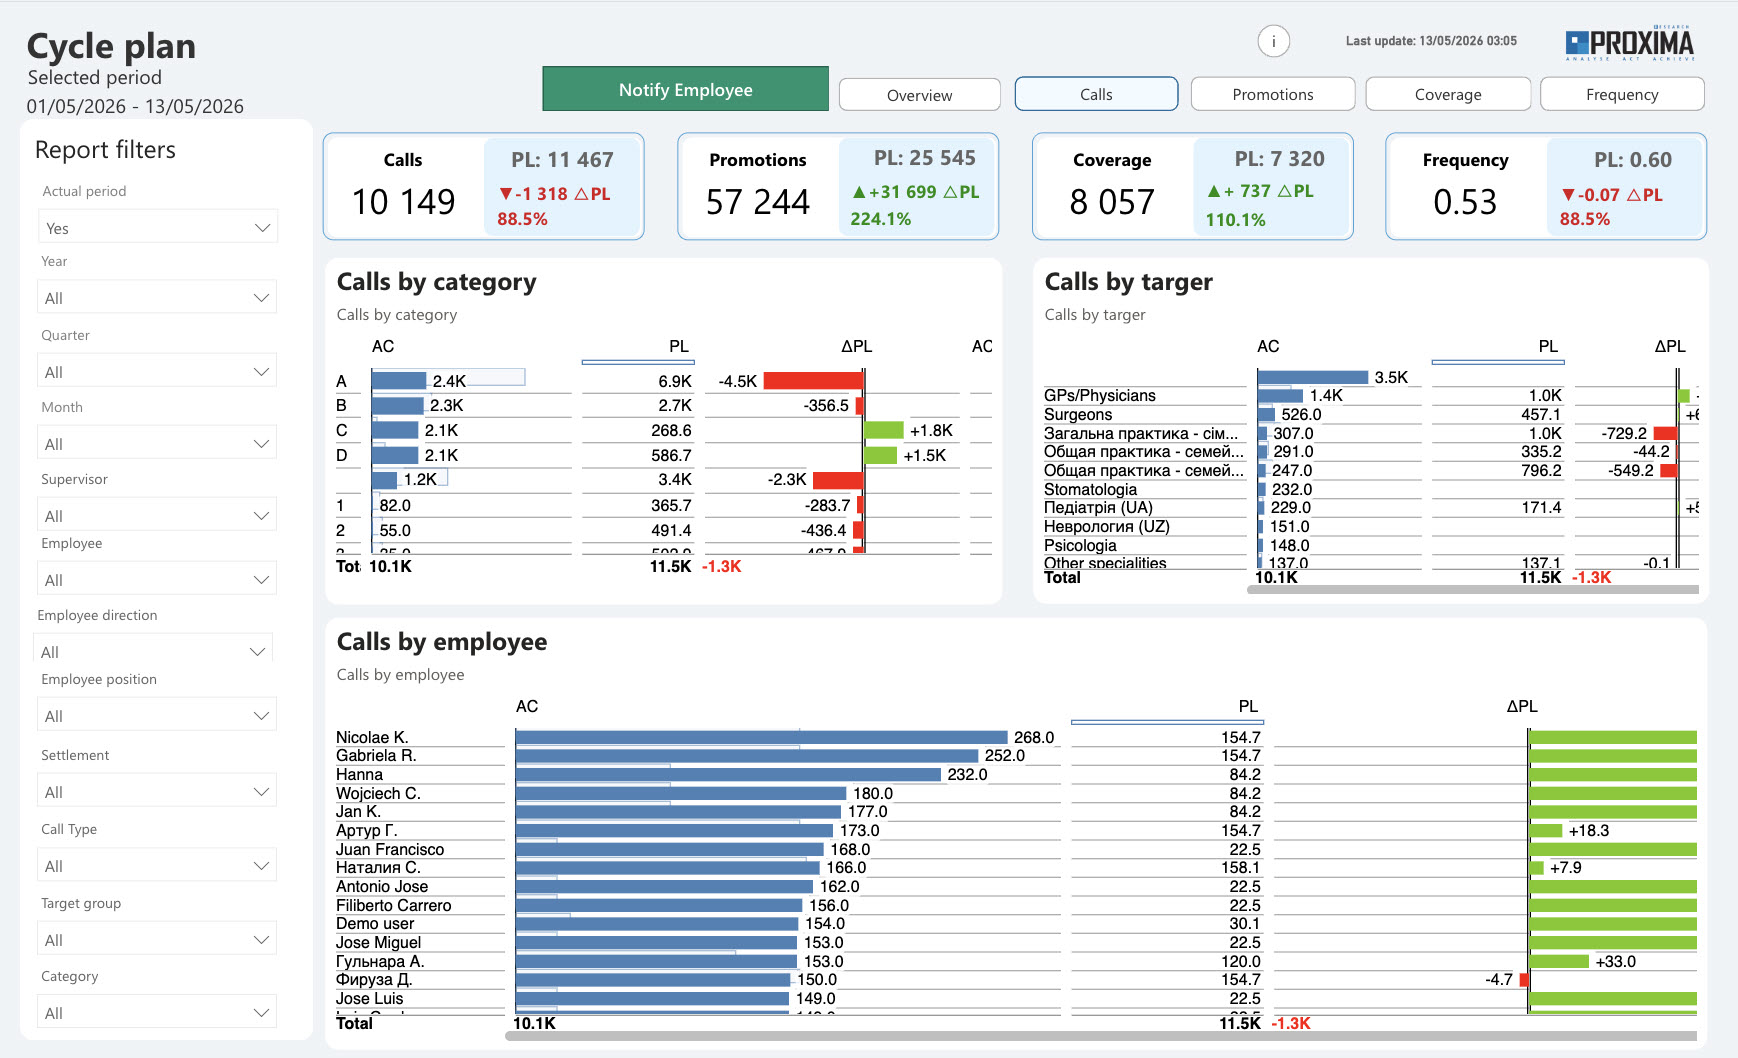Switch to the Overview tab
Viewport: 1738px width, 1058px height.
click(x=920, y=95)
